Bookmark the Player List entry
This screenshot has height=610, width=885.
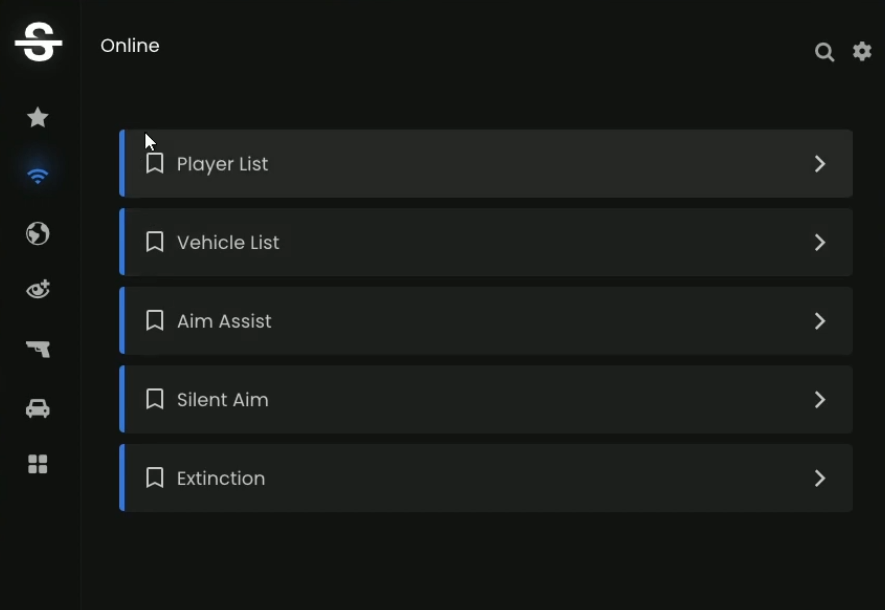(154, 163)
